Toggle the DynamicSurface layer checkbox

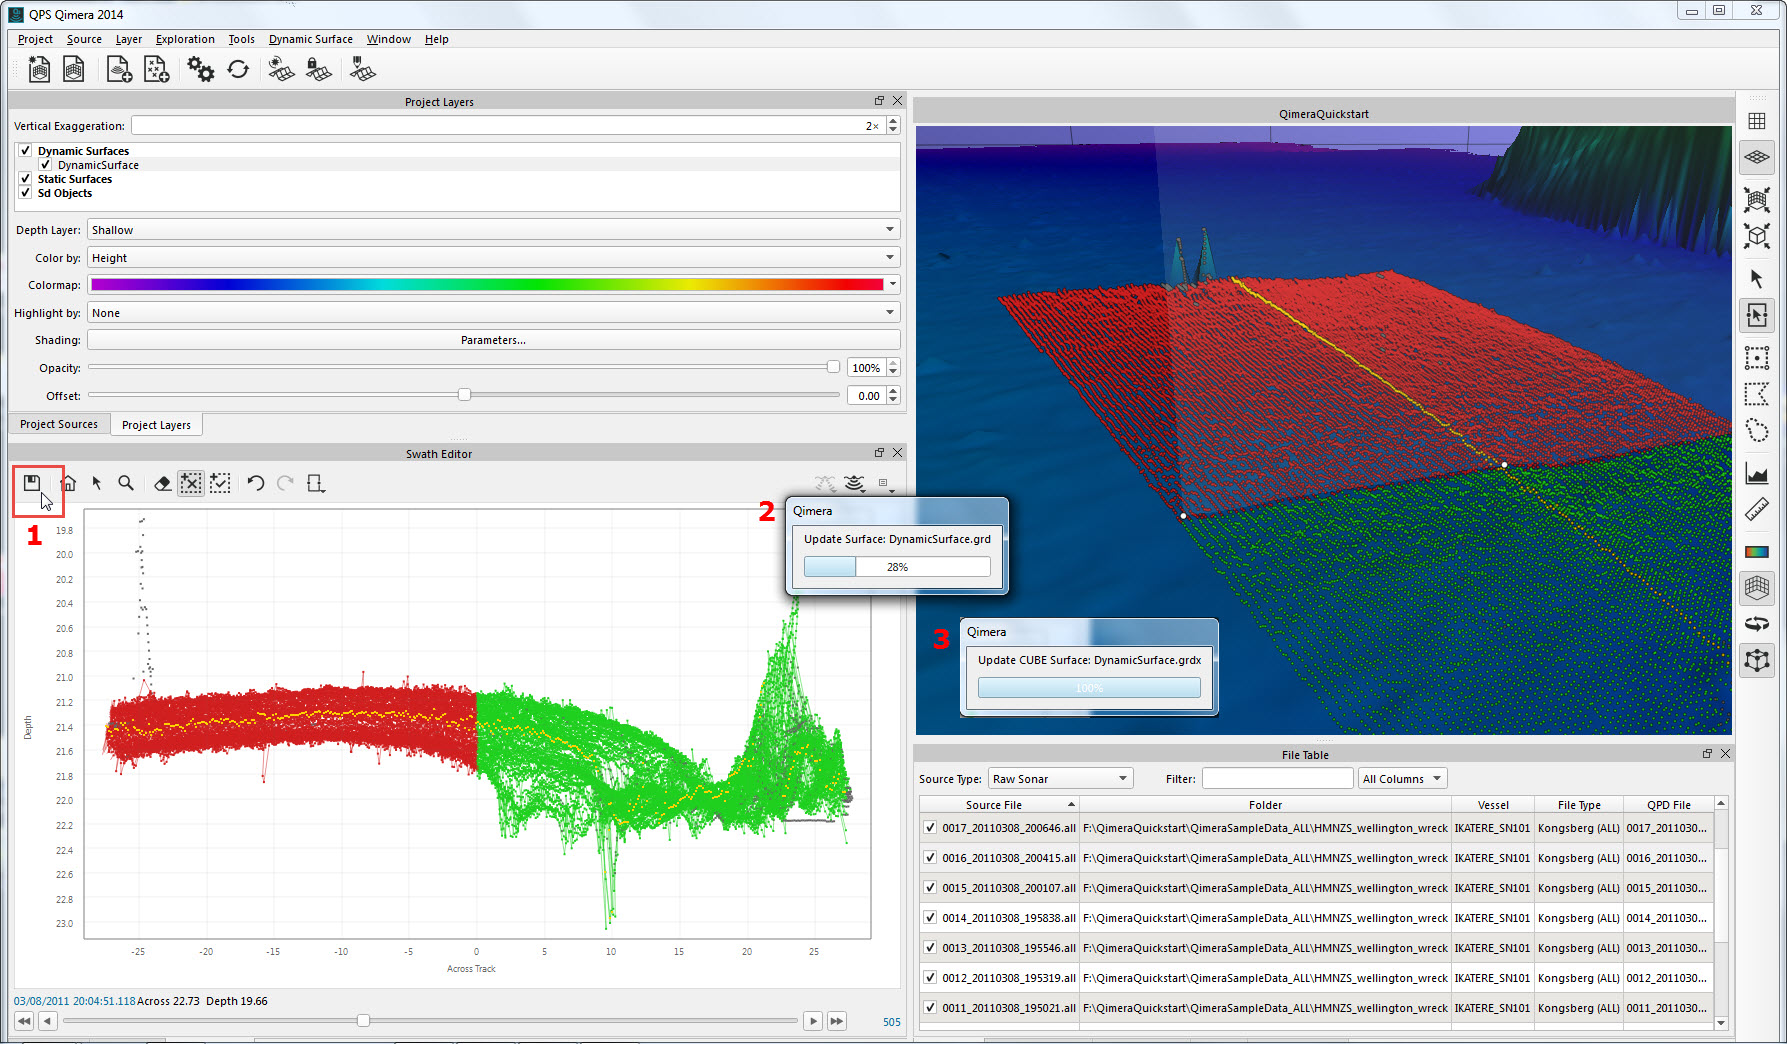pyautogui.click(x=45, y=165)
